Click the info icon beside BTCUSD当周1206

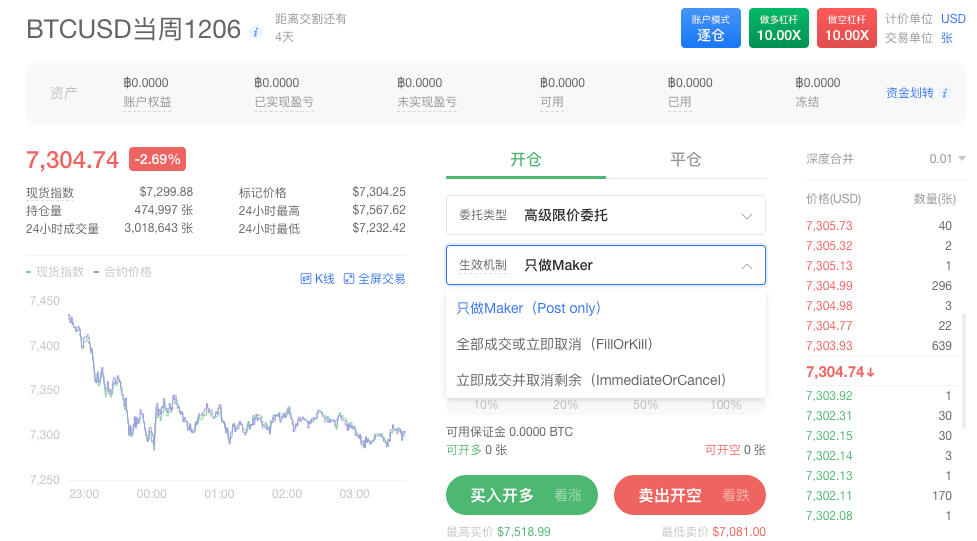[x=256, y=32]
